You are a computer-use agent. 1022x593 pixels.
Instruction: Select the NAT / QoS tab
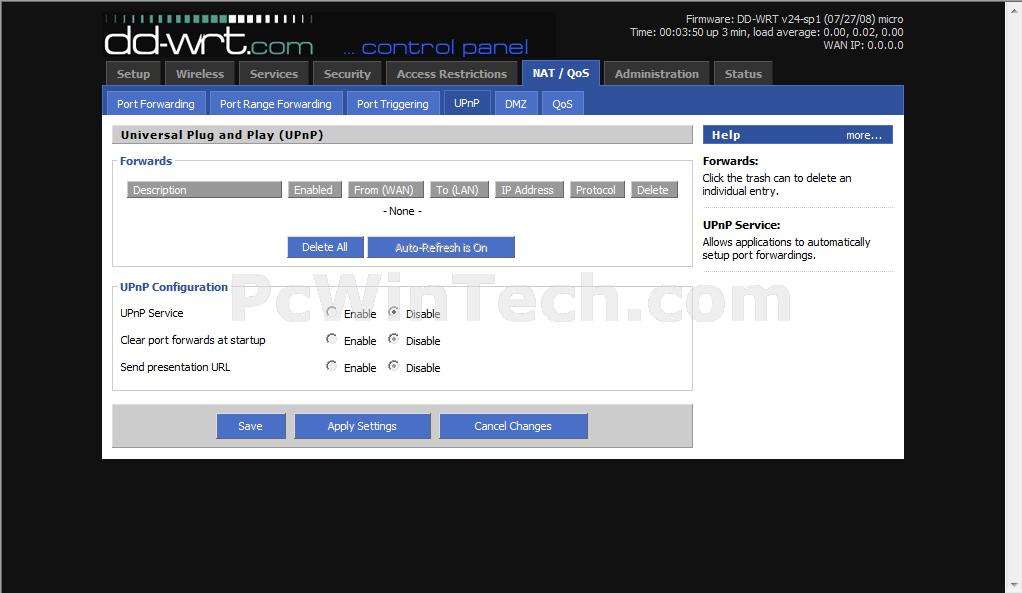click(x=561, y=73)
